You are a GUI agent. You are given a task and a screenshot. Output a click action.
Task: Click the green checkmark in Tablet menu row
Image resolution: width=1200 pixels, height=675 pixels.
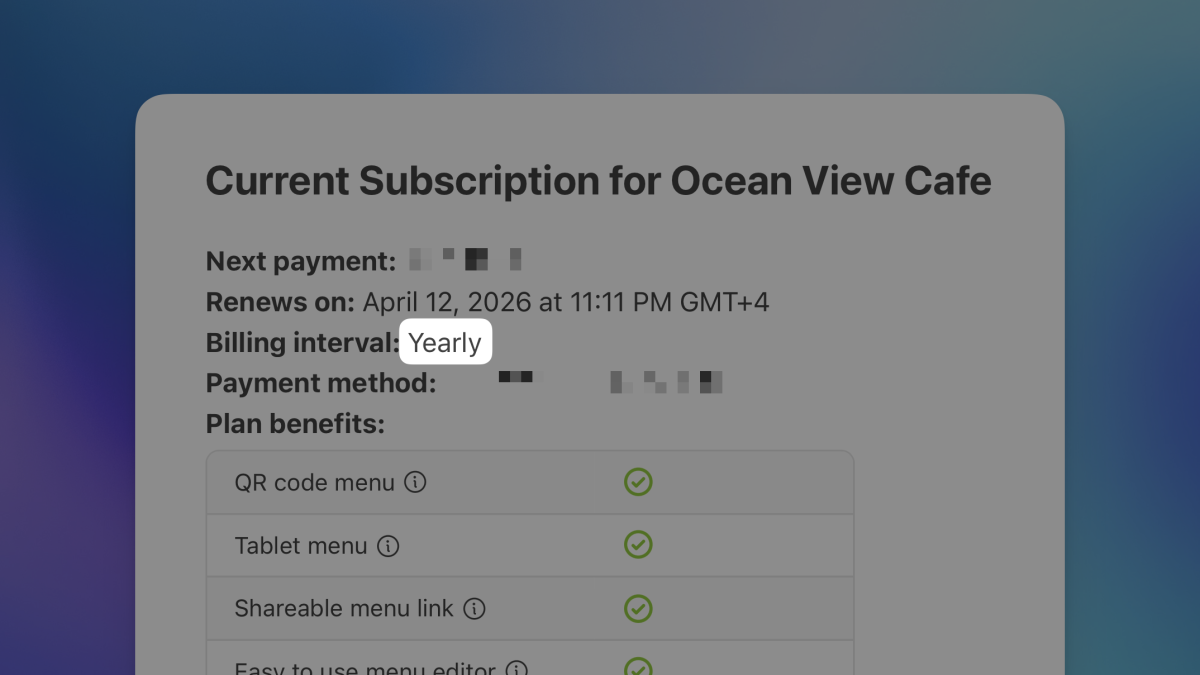tap(638, 545)
